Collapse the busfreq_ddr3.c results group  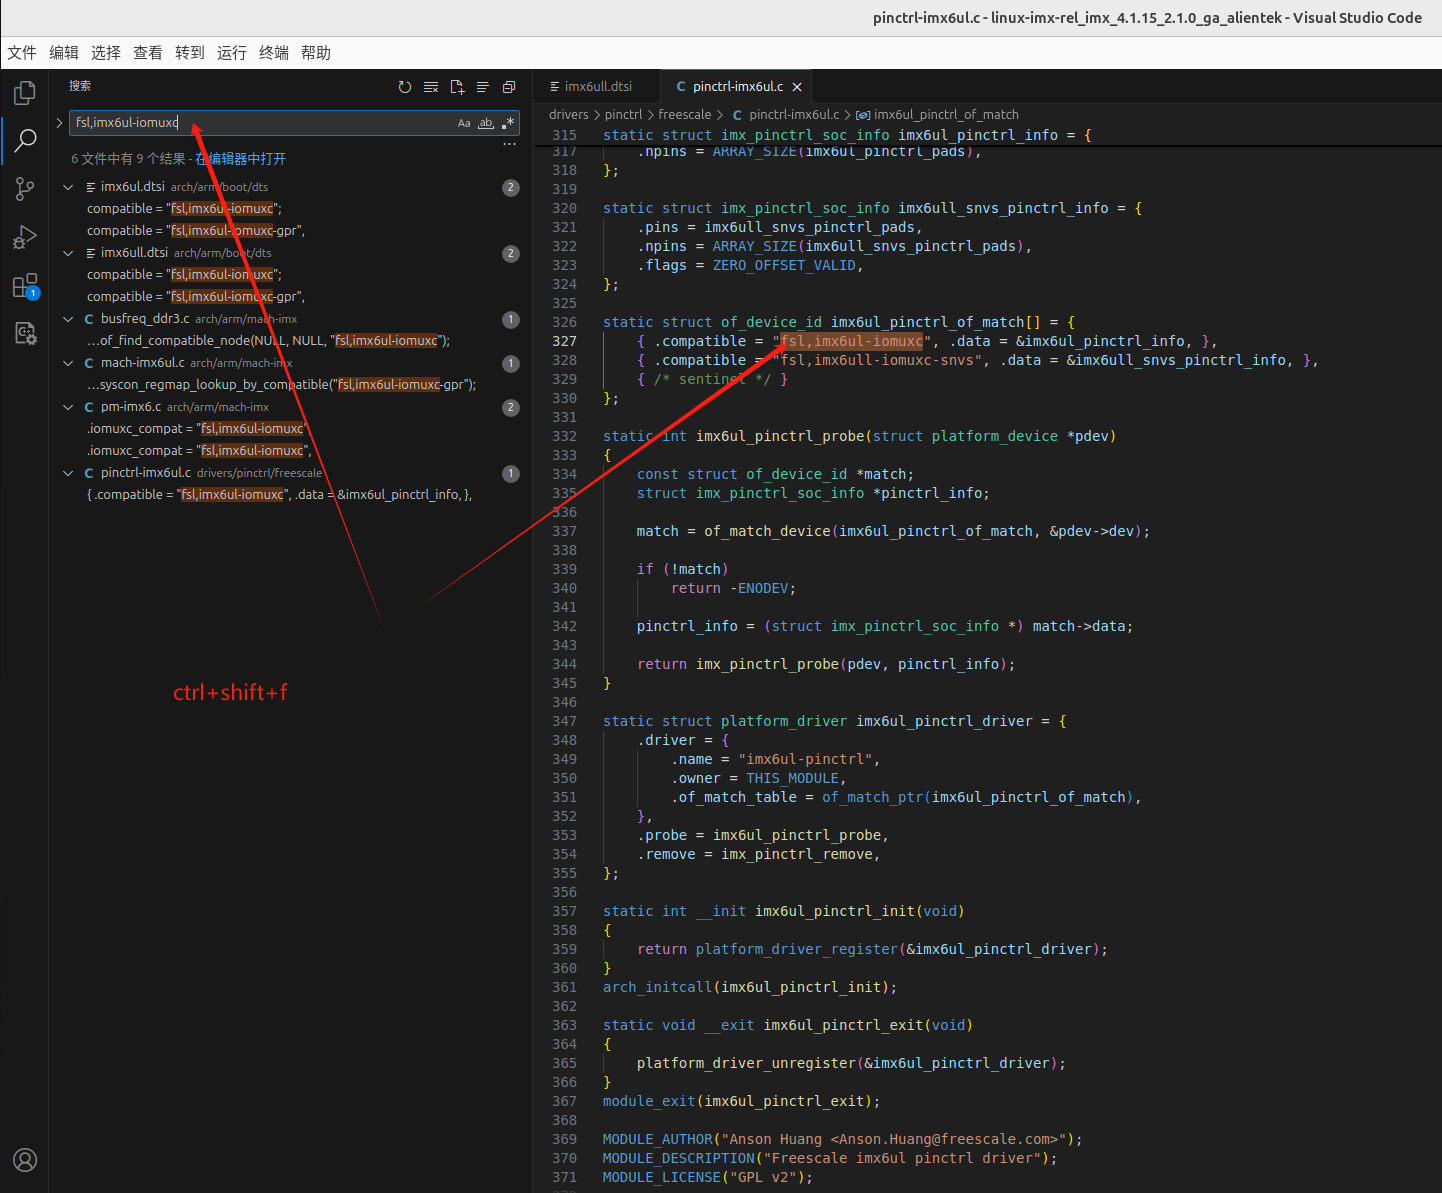[x=68, y=319]
